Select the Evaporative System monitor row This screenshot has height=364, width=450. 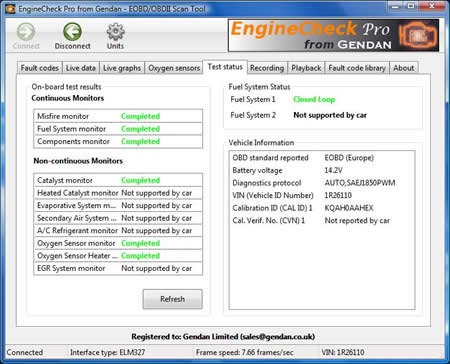[x=118, y=206]
